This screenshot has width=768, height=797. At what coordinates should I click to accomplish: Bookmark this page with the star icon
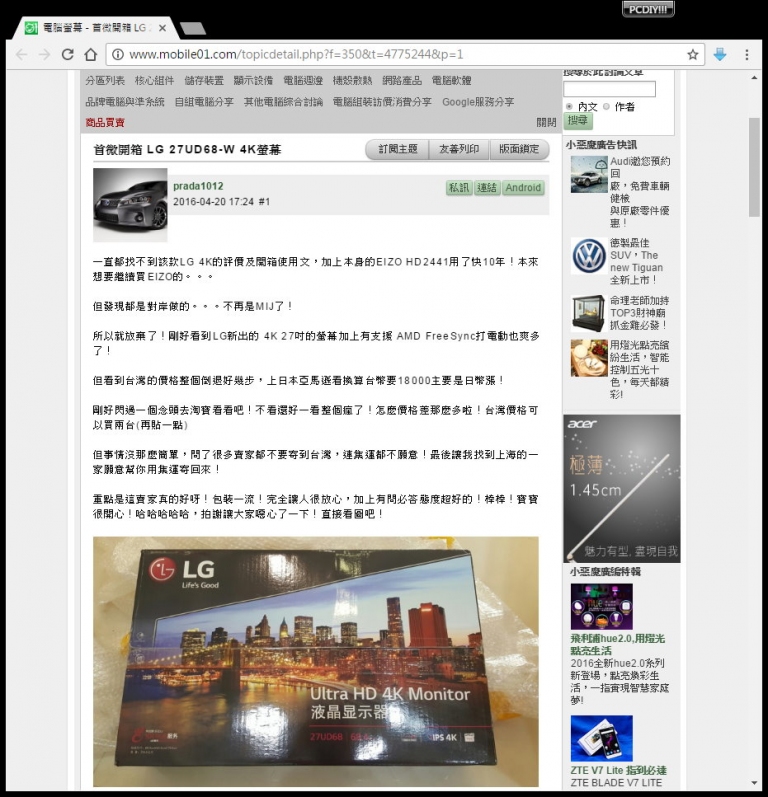coord(692,54)
